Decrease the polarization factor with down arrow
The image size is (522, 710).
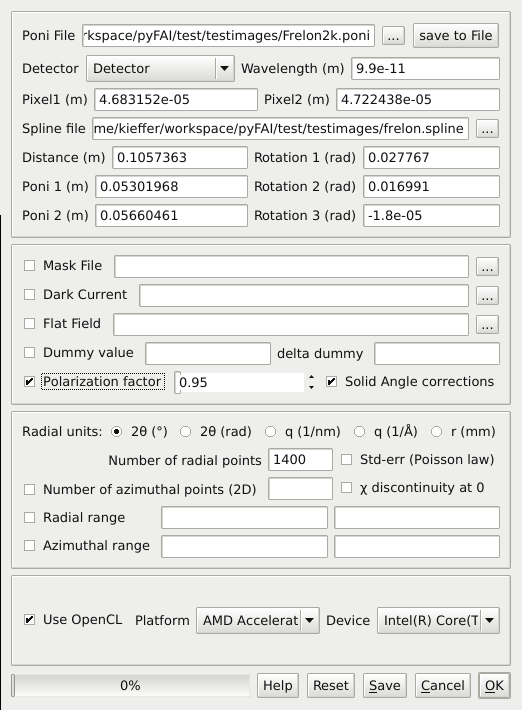click(x=311, y=388)
